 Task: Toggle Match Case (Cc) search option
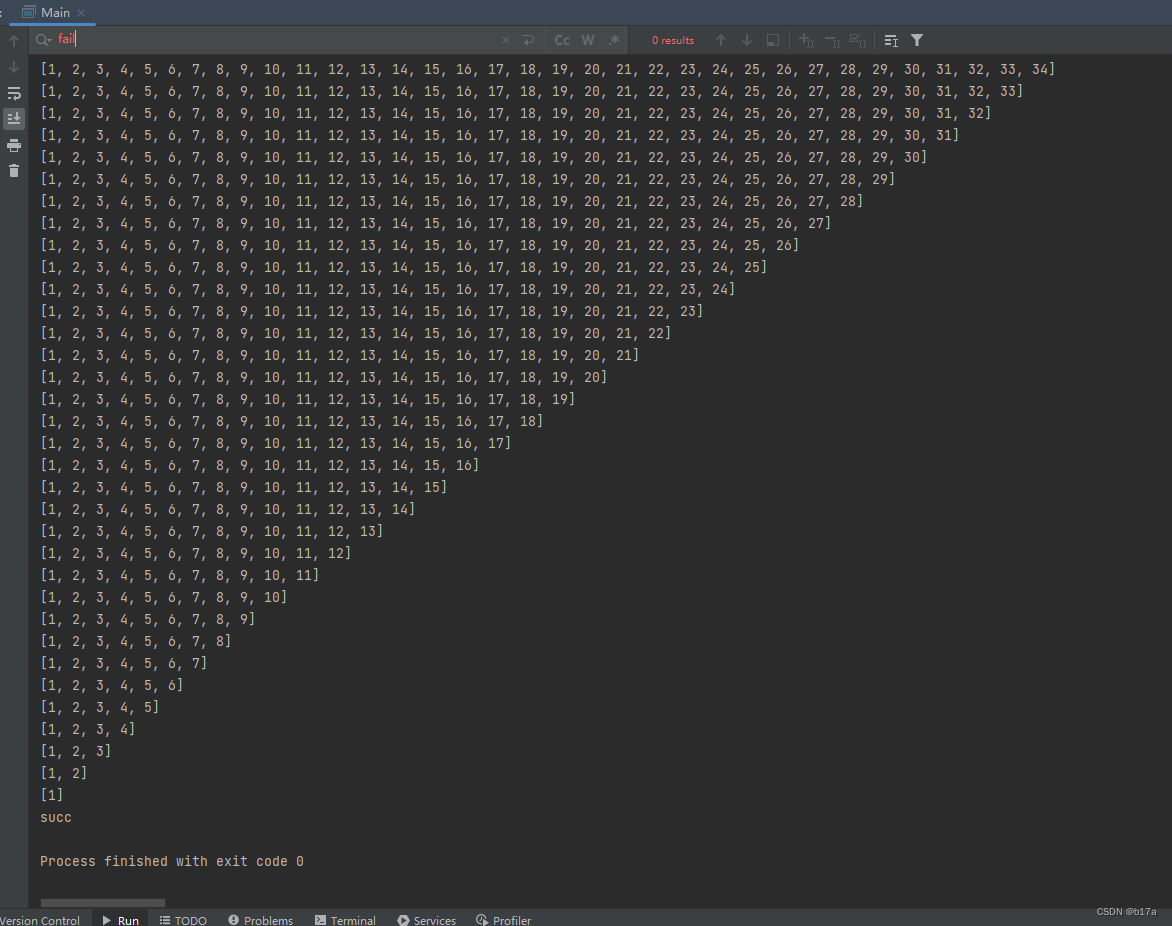(562, 40)
